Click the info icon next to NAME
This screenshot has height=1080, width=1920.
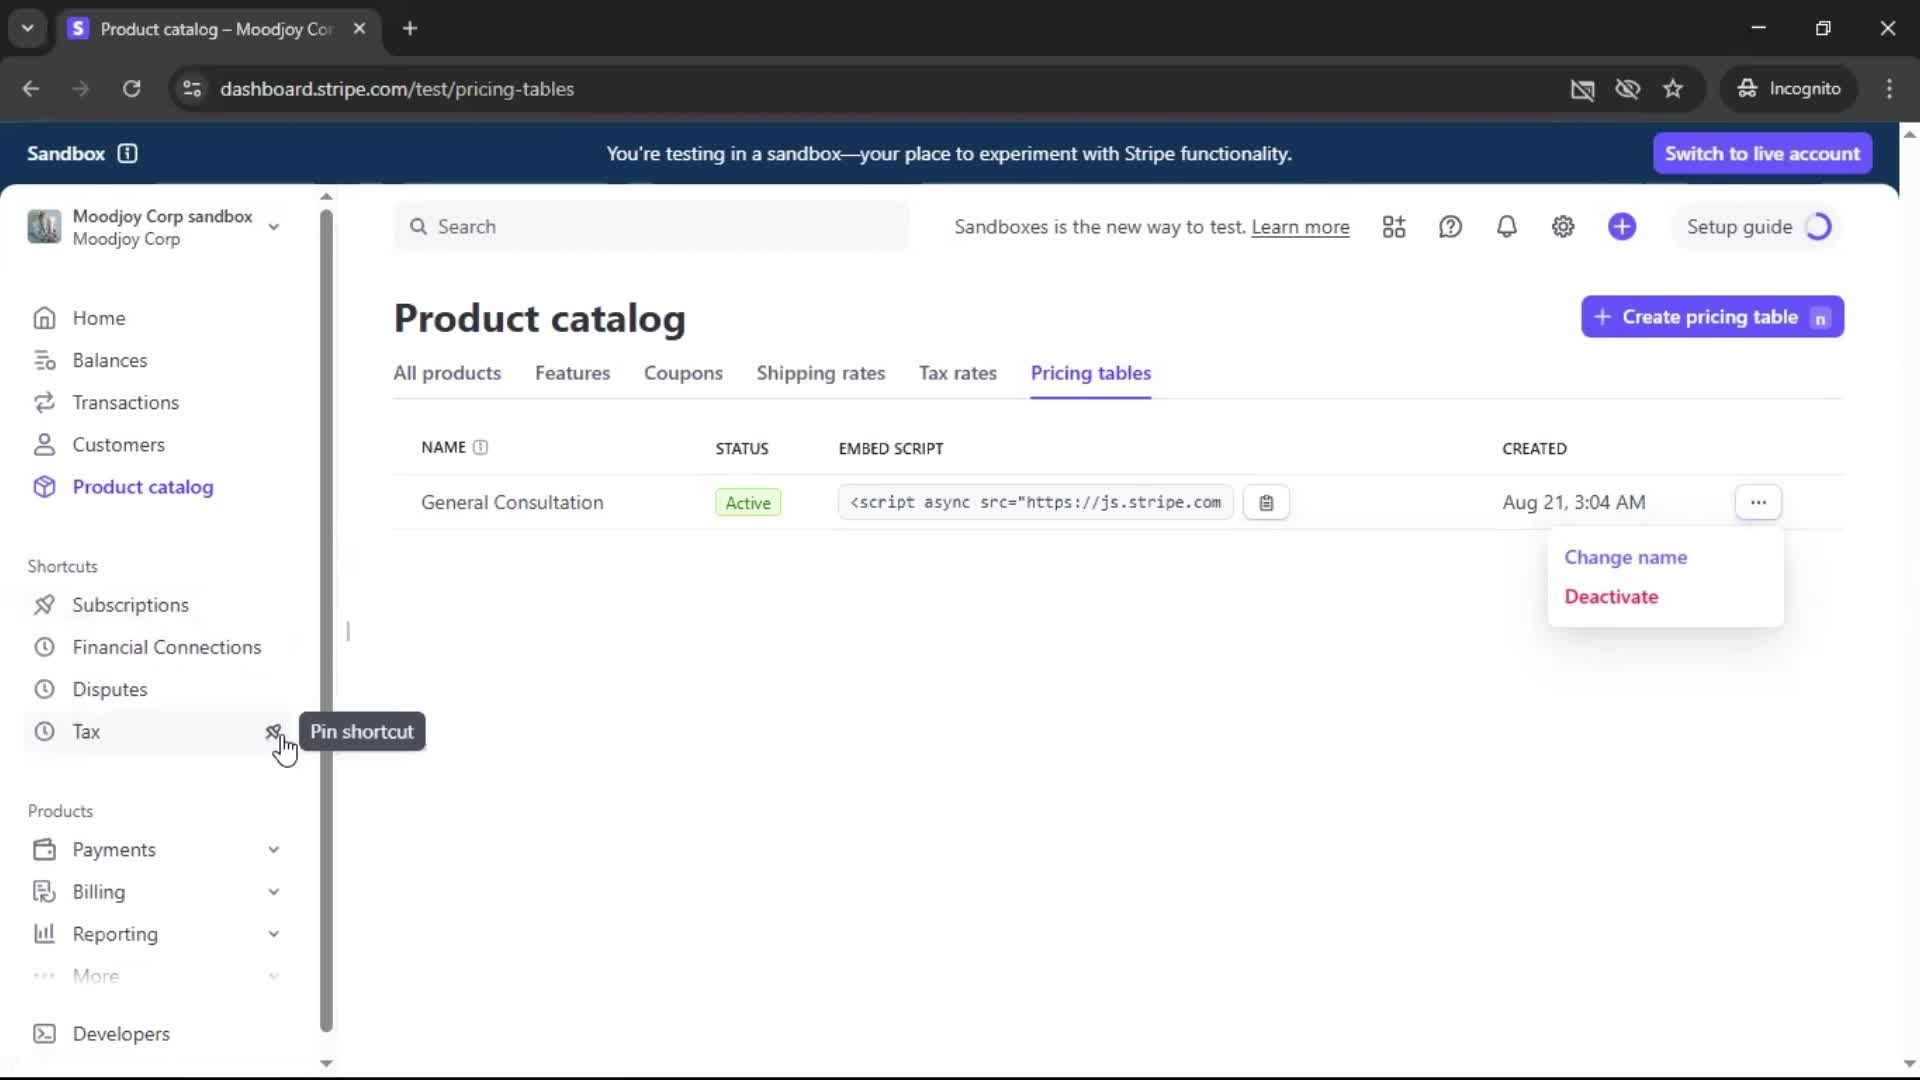(480, 447)
